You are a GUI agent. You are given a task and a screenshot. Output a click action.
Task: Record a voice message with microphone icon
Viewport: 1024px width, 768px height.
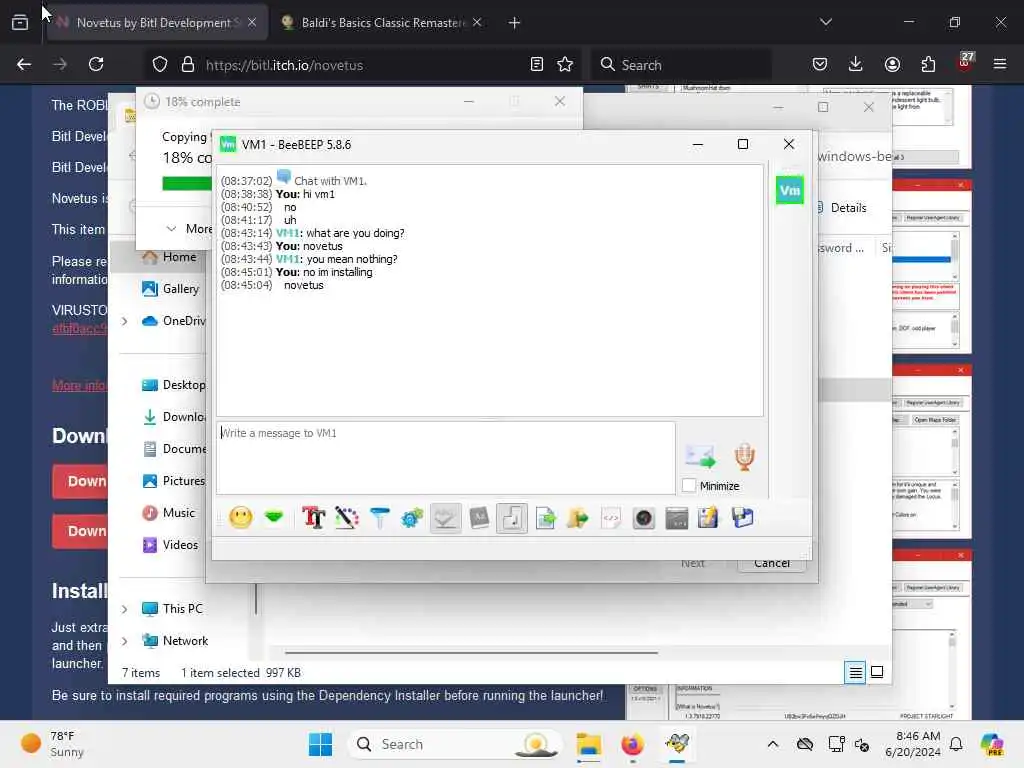744,456
